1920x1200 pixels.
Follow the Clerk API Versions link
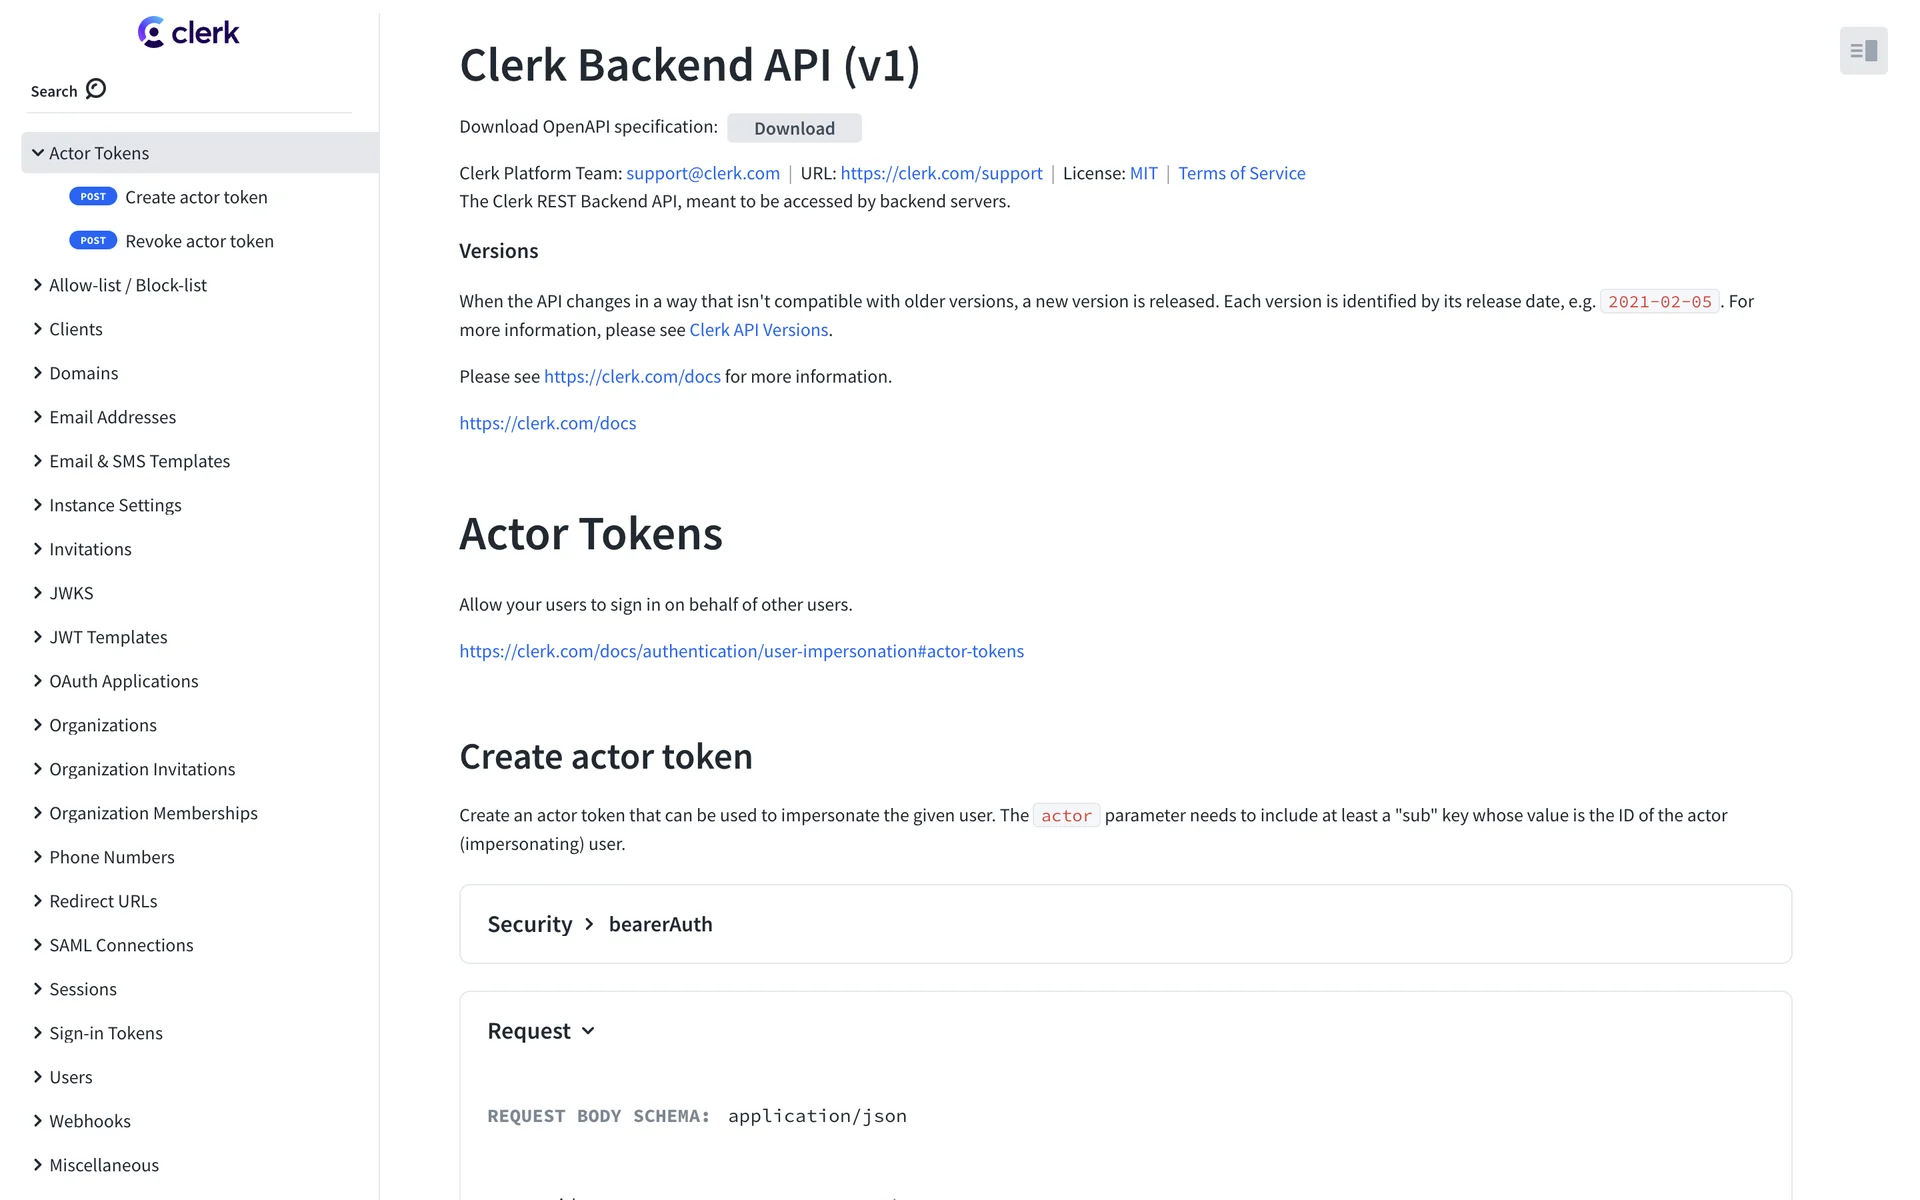click(x=758, y=330)
